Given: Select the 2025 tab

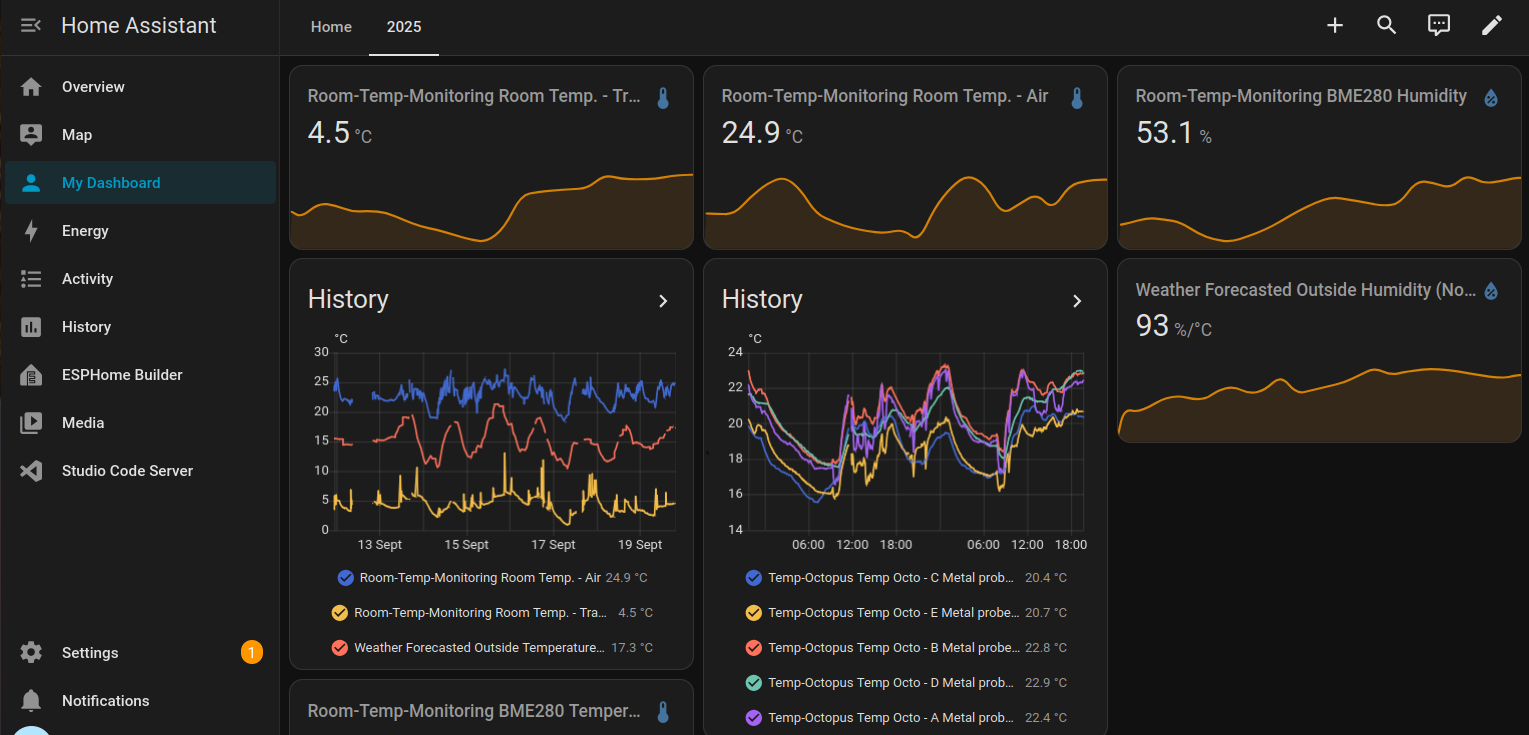Looking at the screenshot, I should [x=404, y=27].
